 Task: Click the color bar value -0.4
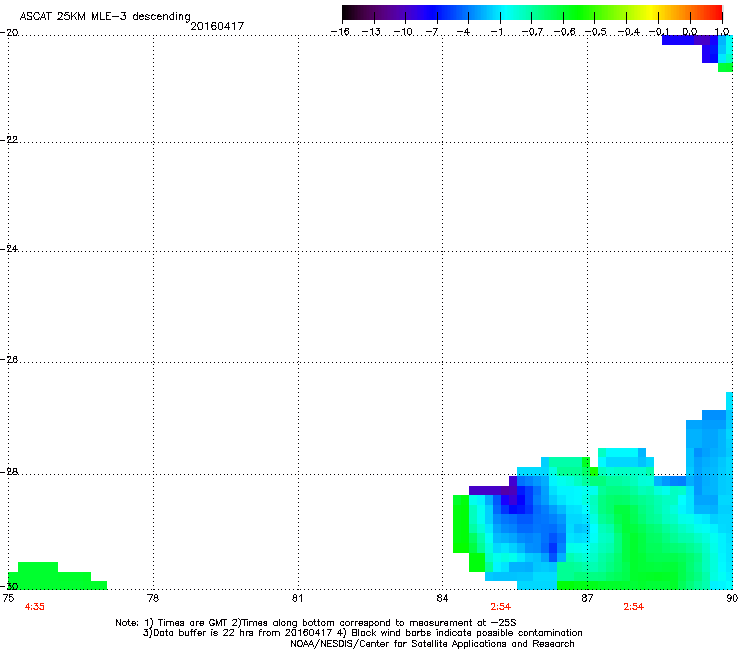coord(629,32)
